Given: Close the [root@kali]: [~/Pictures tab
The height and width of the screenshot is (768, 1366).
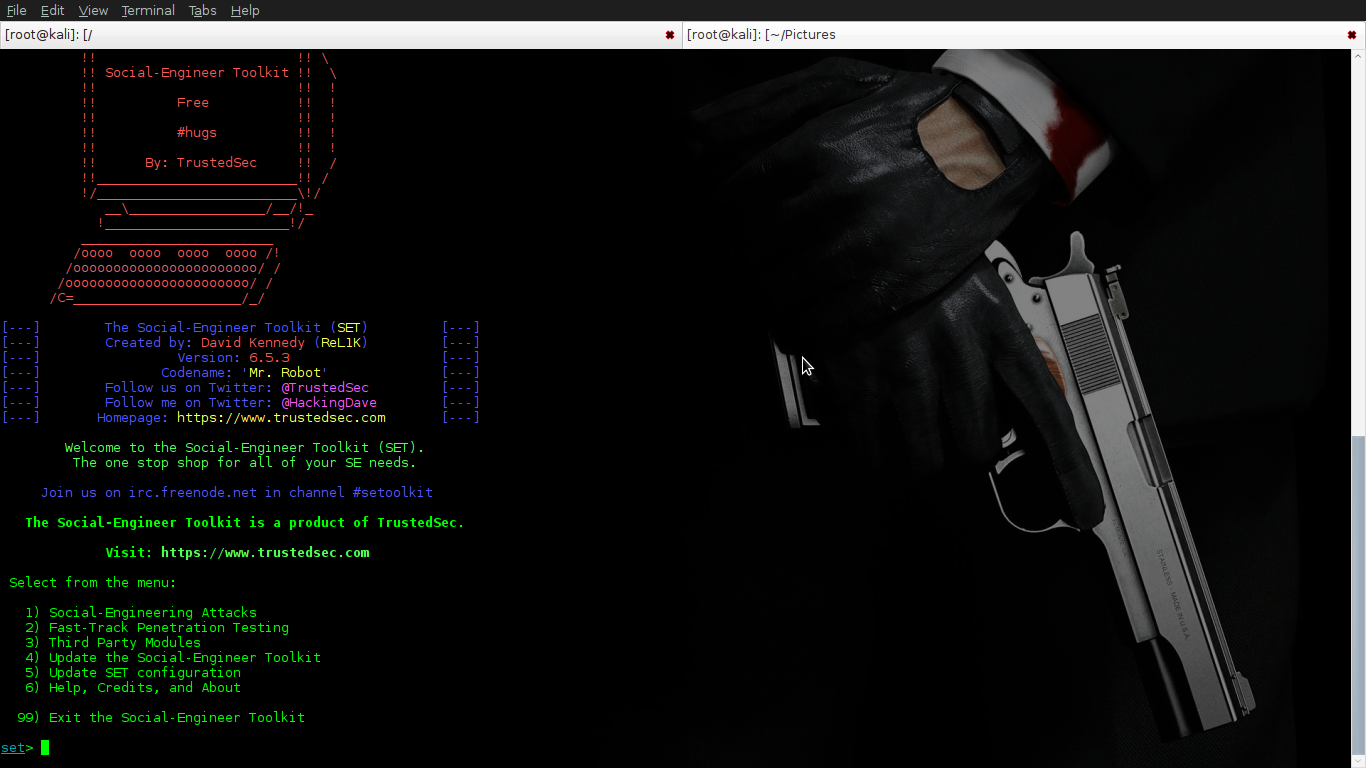Looking at the screenshot, I should [1352, 35].
